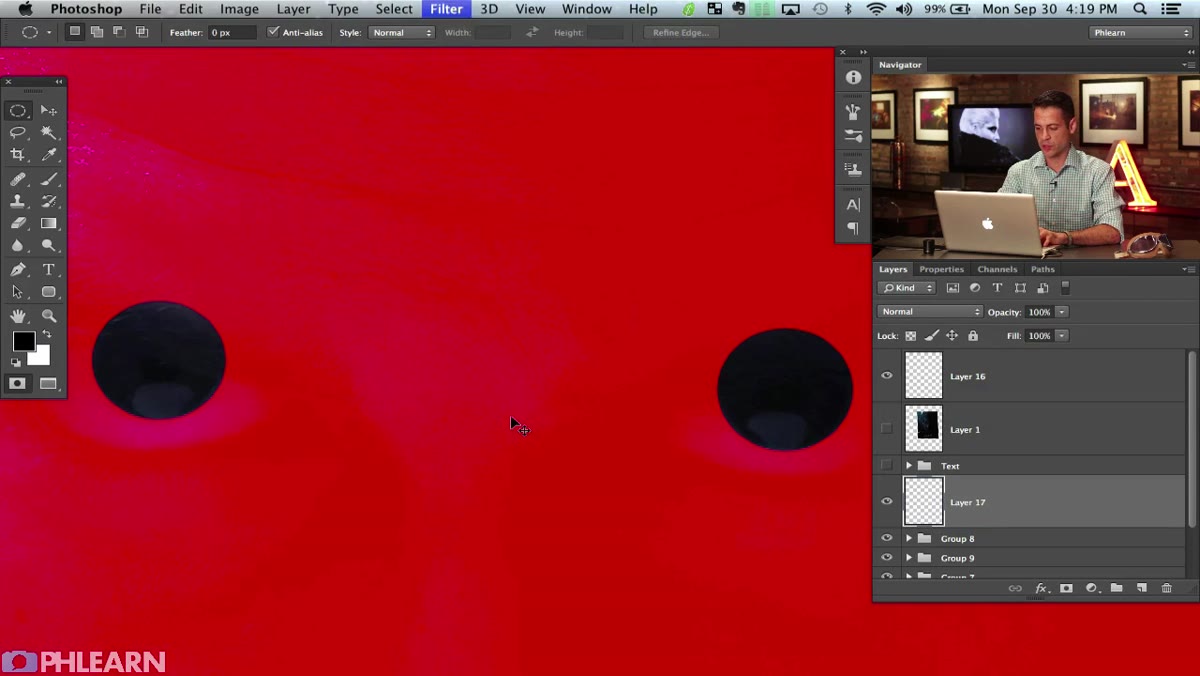This screenshot has width=1200, height=676.
Task: Open the Kind filter dropdown
Action: [x=907, y=288]
